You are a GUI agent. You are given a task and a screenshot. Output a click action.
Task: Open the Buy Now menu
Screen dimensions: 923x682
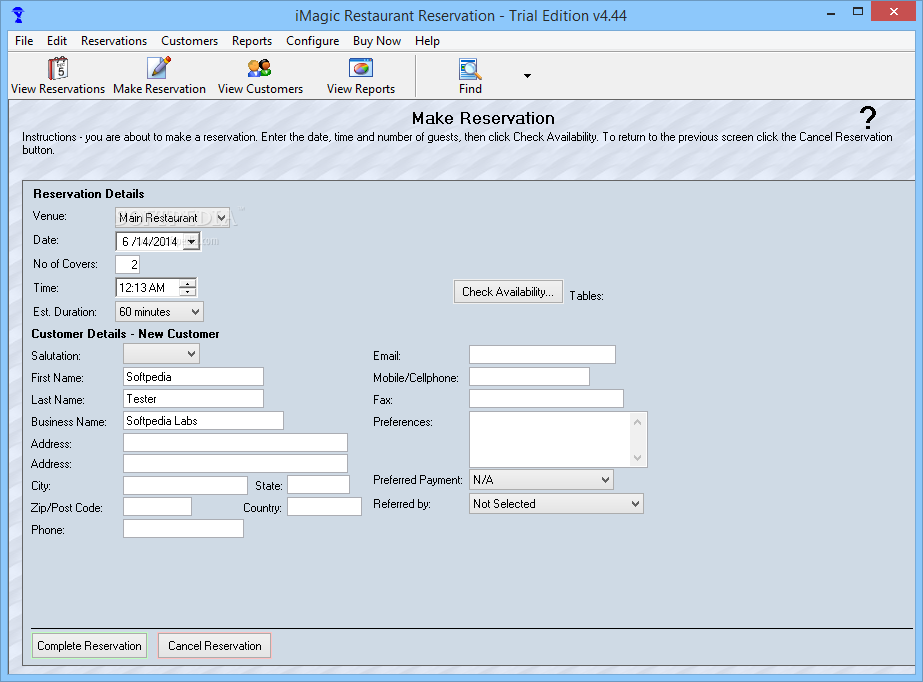point(377,41)
